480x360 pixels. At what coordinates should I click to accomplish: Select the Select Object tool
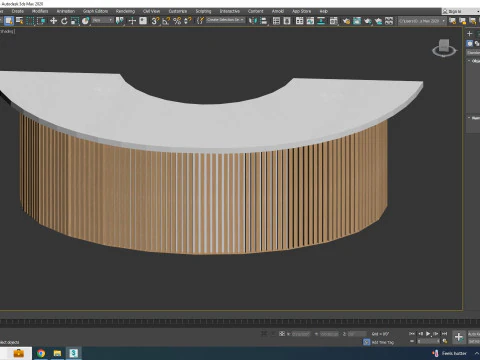(x=9, y=21)
